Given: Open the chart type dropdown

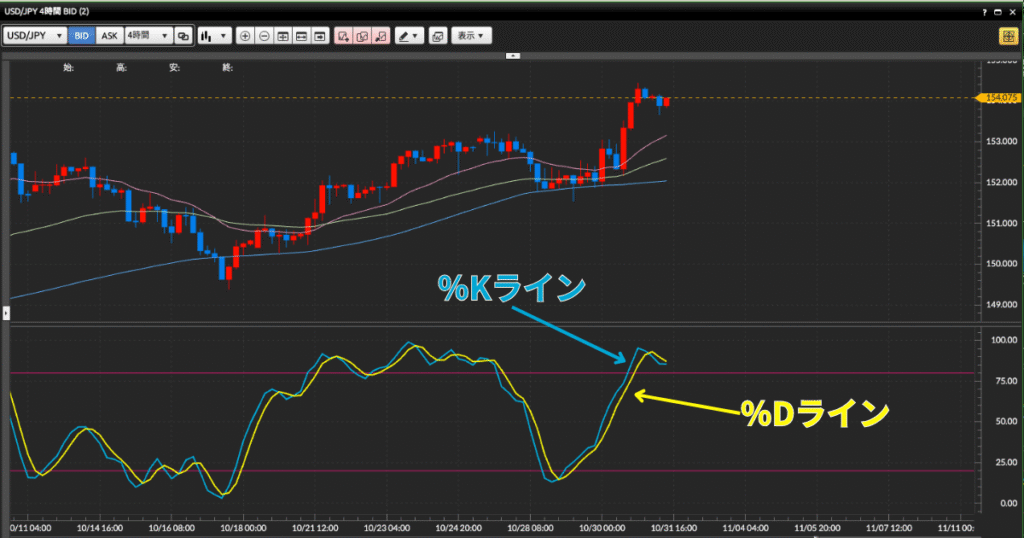Looking at the screenshot, I should tap(213, 36).
